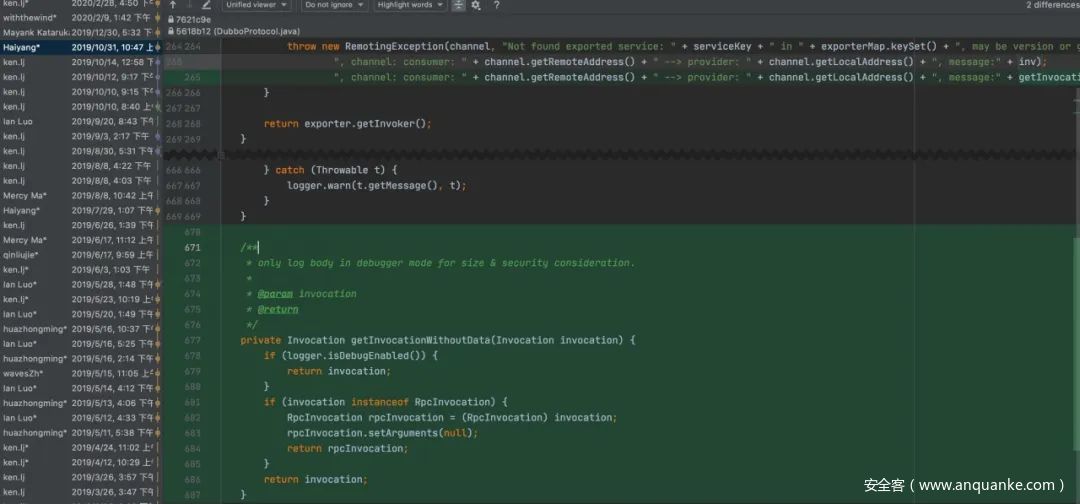Image resolution: width=1080 pixels, height=504 pixels.
Task: Select the Haiyang 2019/10/31 commit
Action: point(78,47)
